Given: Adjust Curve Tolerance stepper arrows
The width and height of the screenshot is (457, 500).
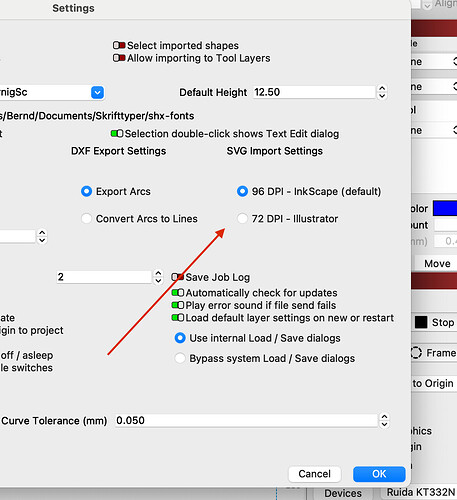Looking at the screenshot, I should click(384, 420).
